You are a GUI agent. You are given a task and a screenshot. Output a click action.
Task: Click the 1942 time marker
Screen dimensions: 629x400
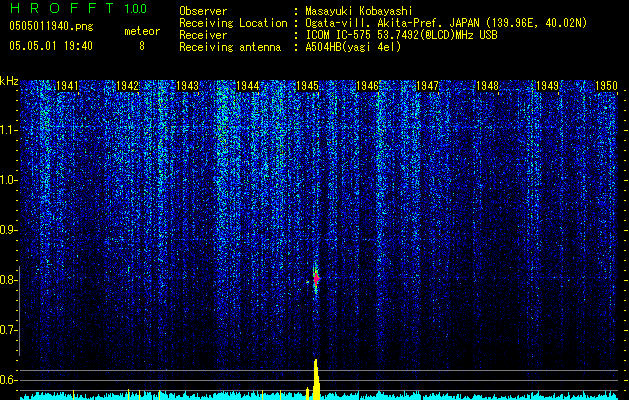[127, 85]
